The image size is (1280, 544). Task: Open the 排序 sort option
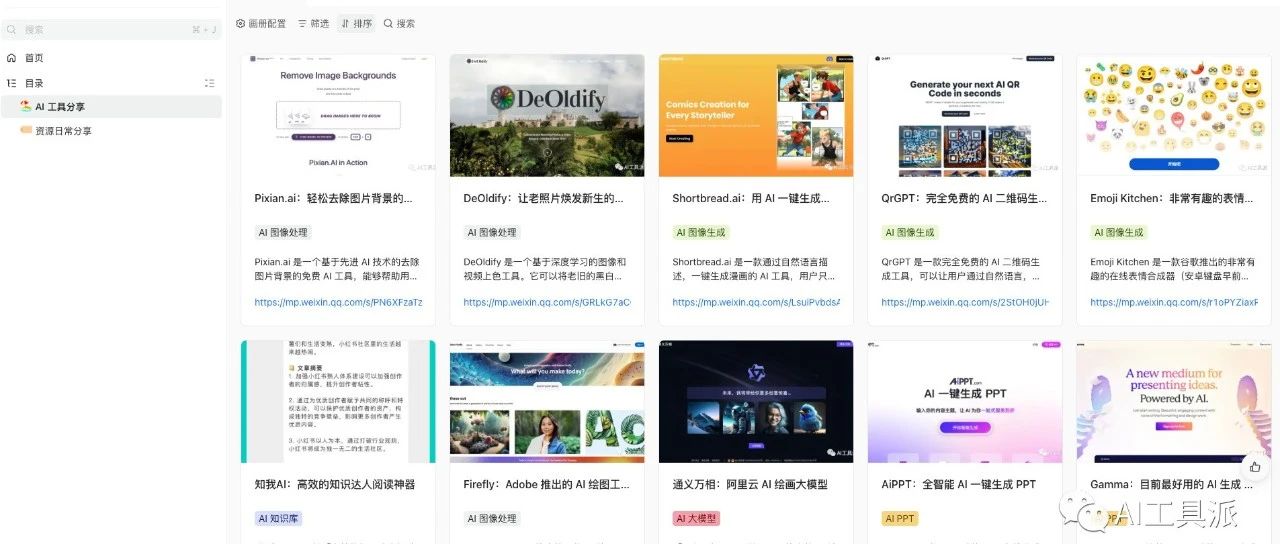coord(356,23)
